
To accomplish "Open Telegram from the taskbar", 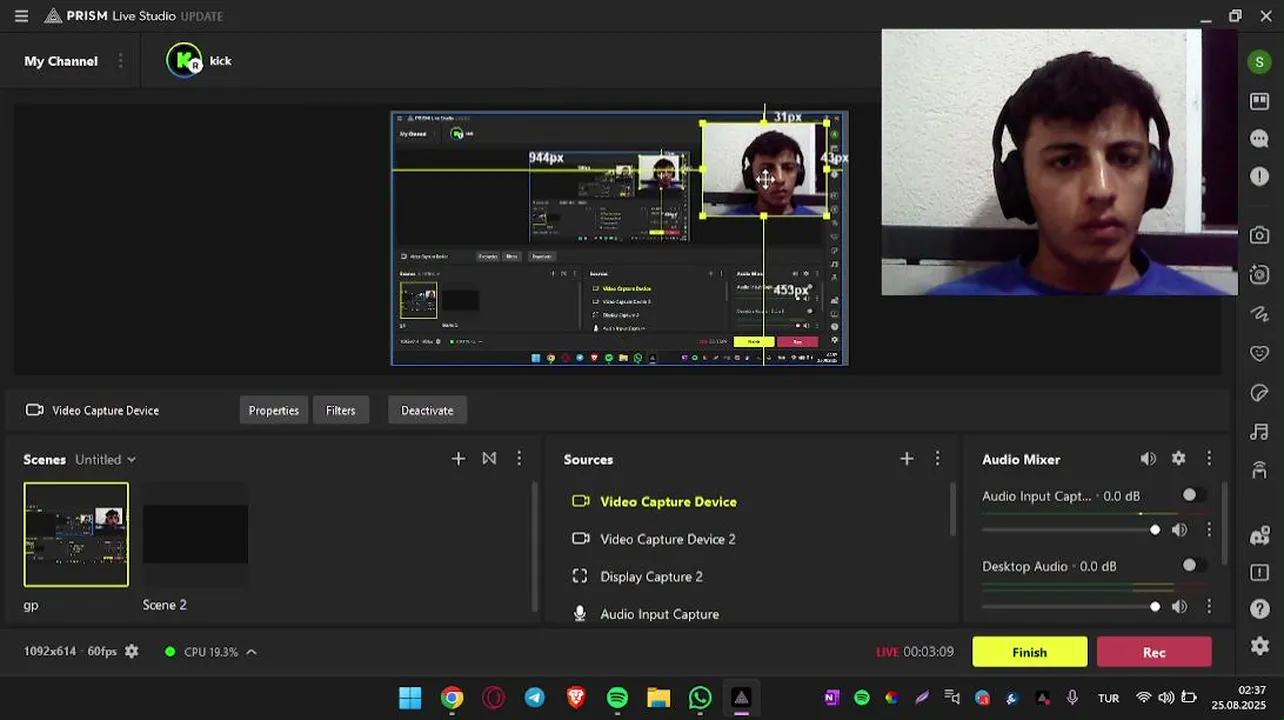I will 535,698.
